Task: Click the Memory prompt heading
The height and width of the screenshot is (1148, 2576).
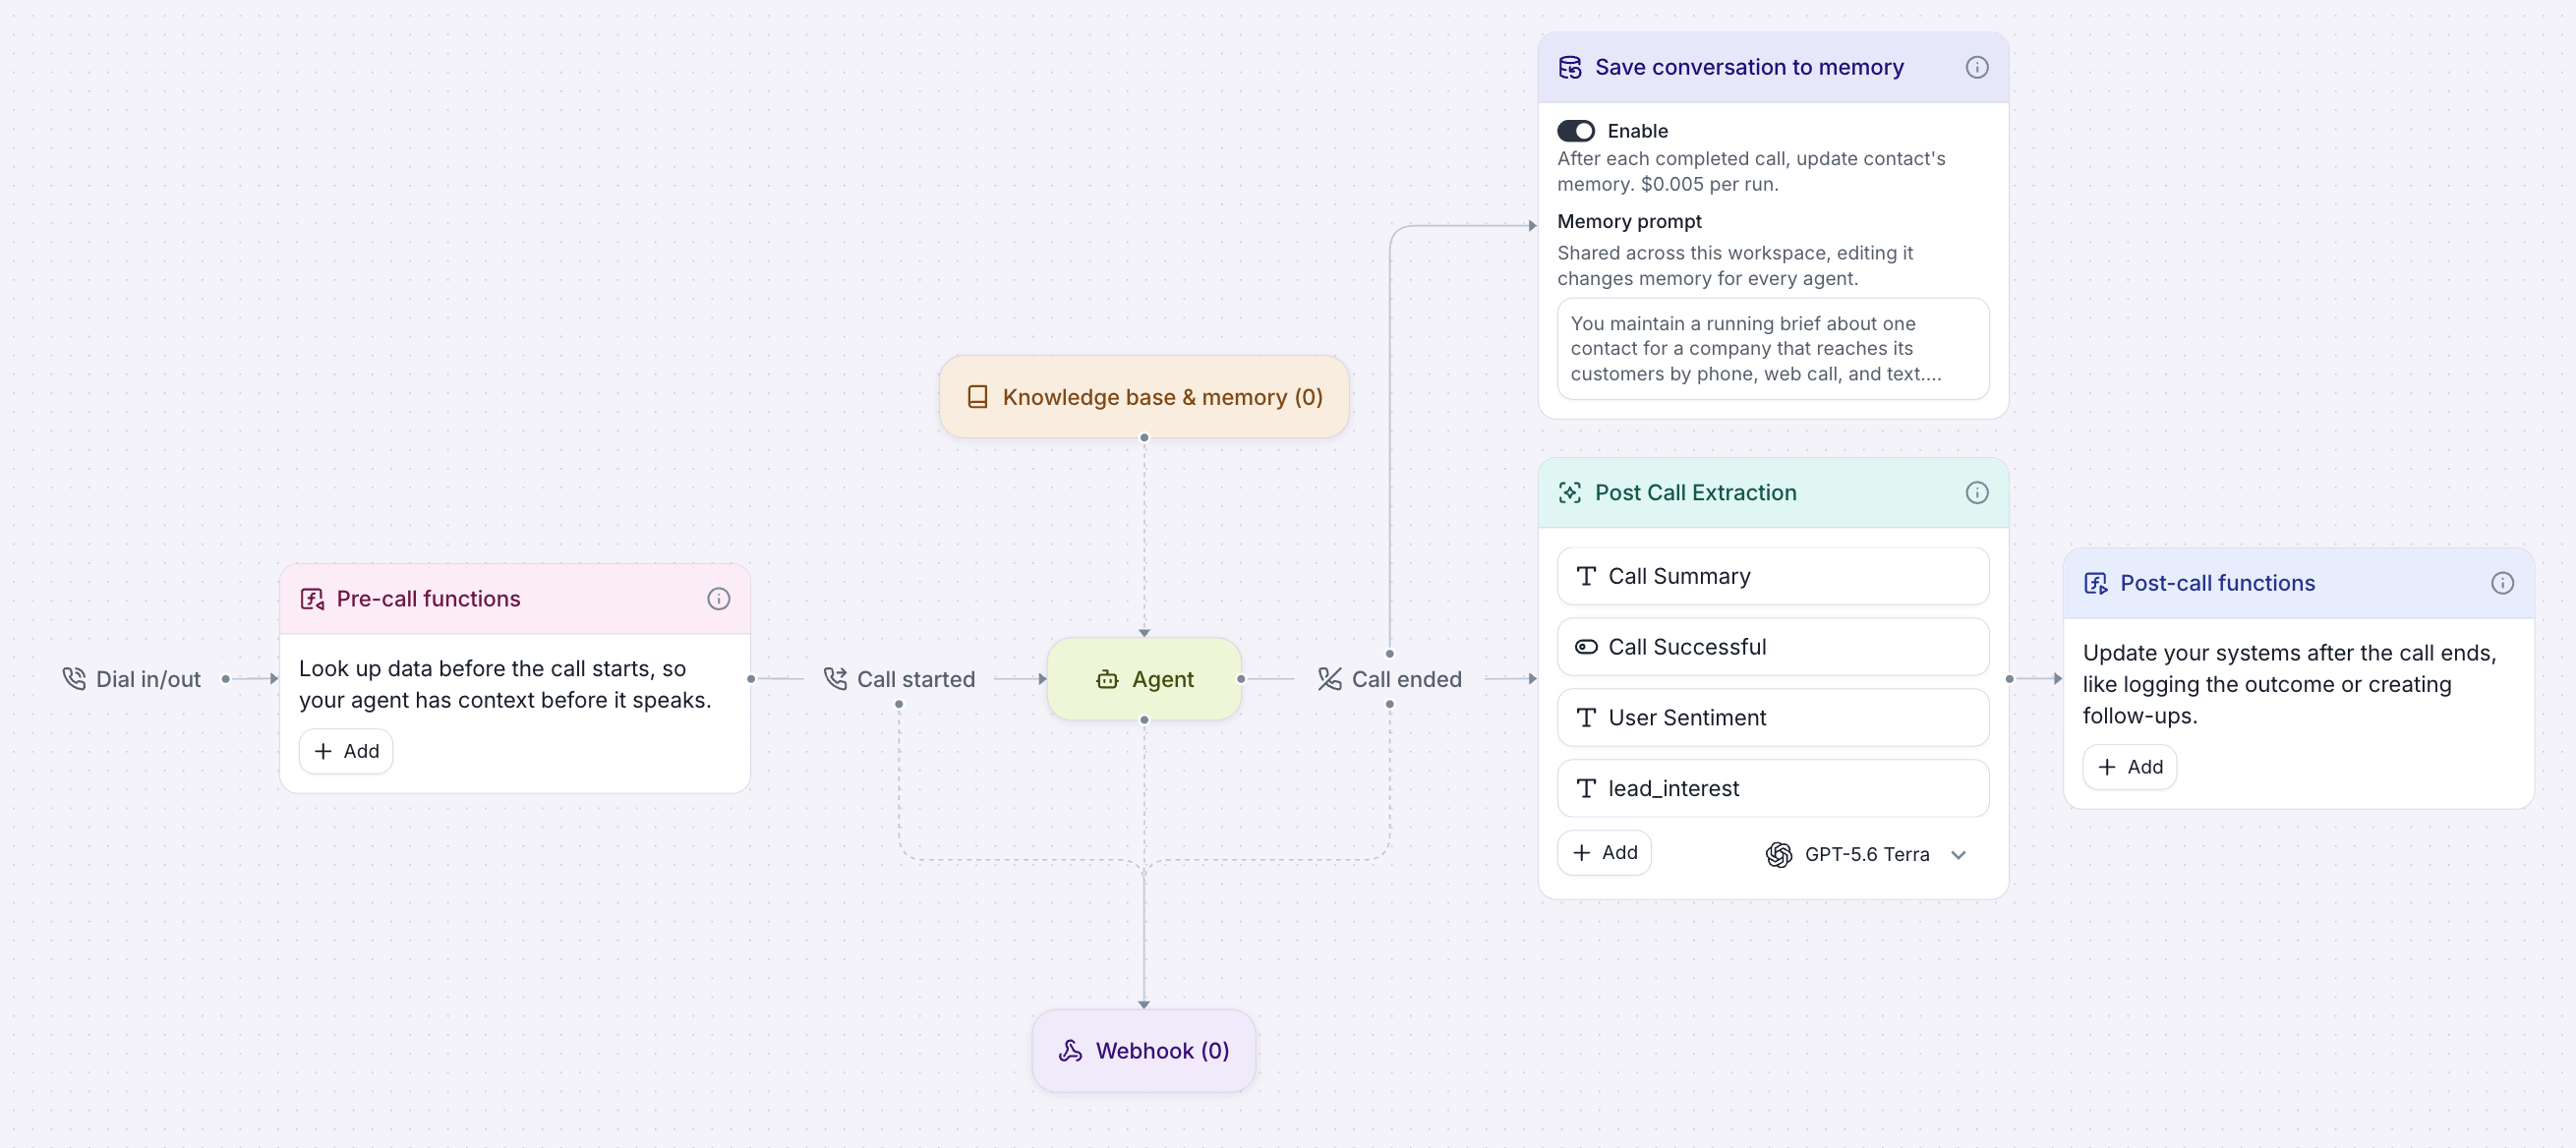Action: (1629, 221)
